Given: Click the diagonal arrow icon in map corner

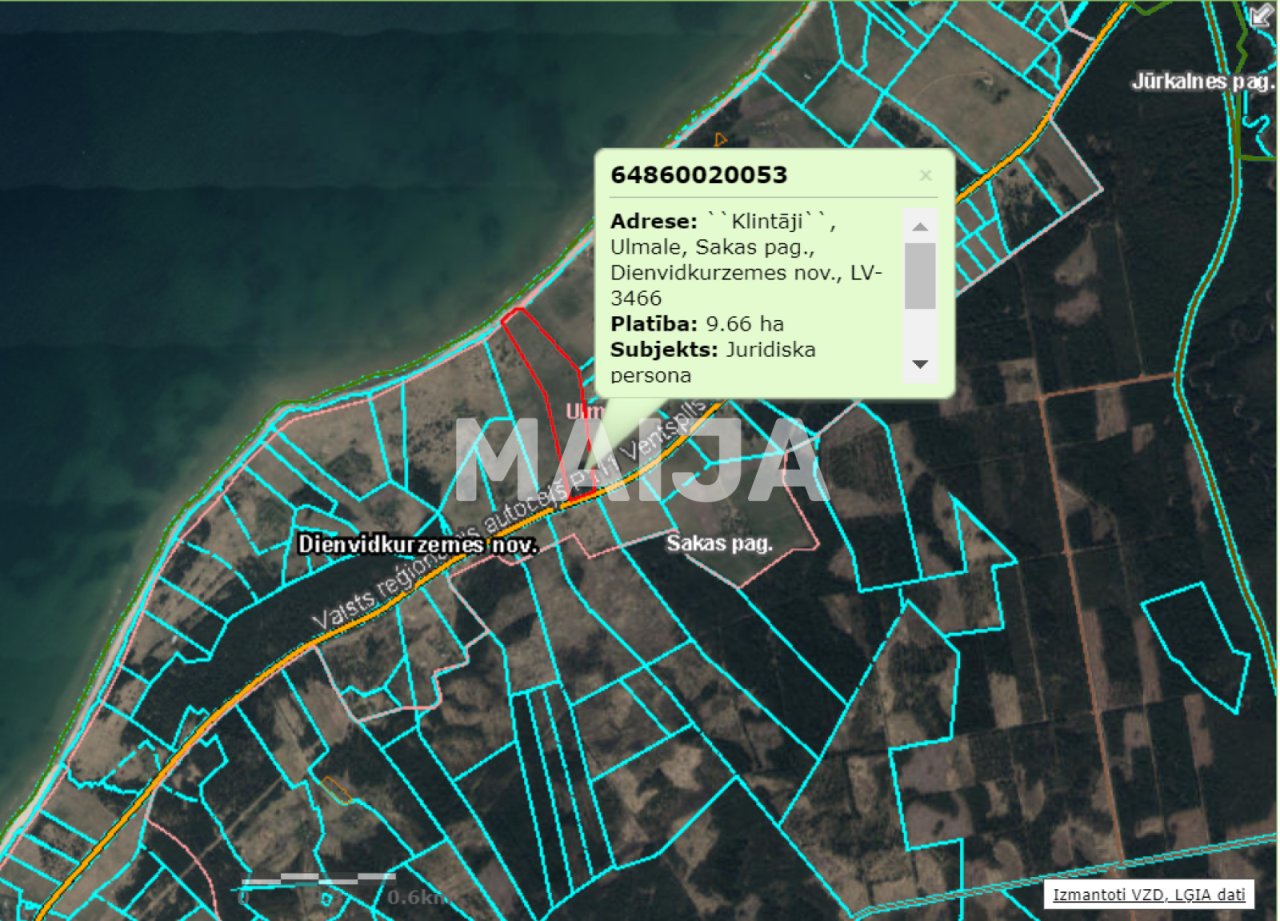Looking at the screenshot, I should pos(1260,15).
